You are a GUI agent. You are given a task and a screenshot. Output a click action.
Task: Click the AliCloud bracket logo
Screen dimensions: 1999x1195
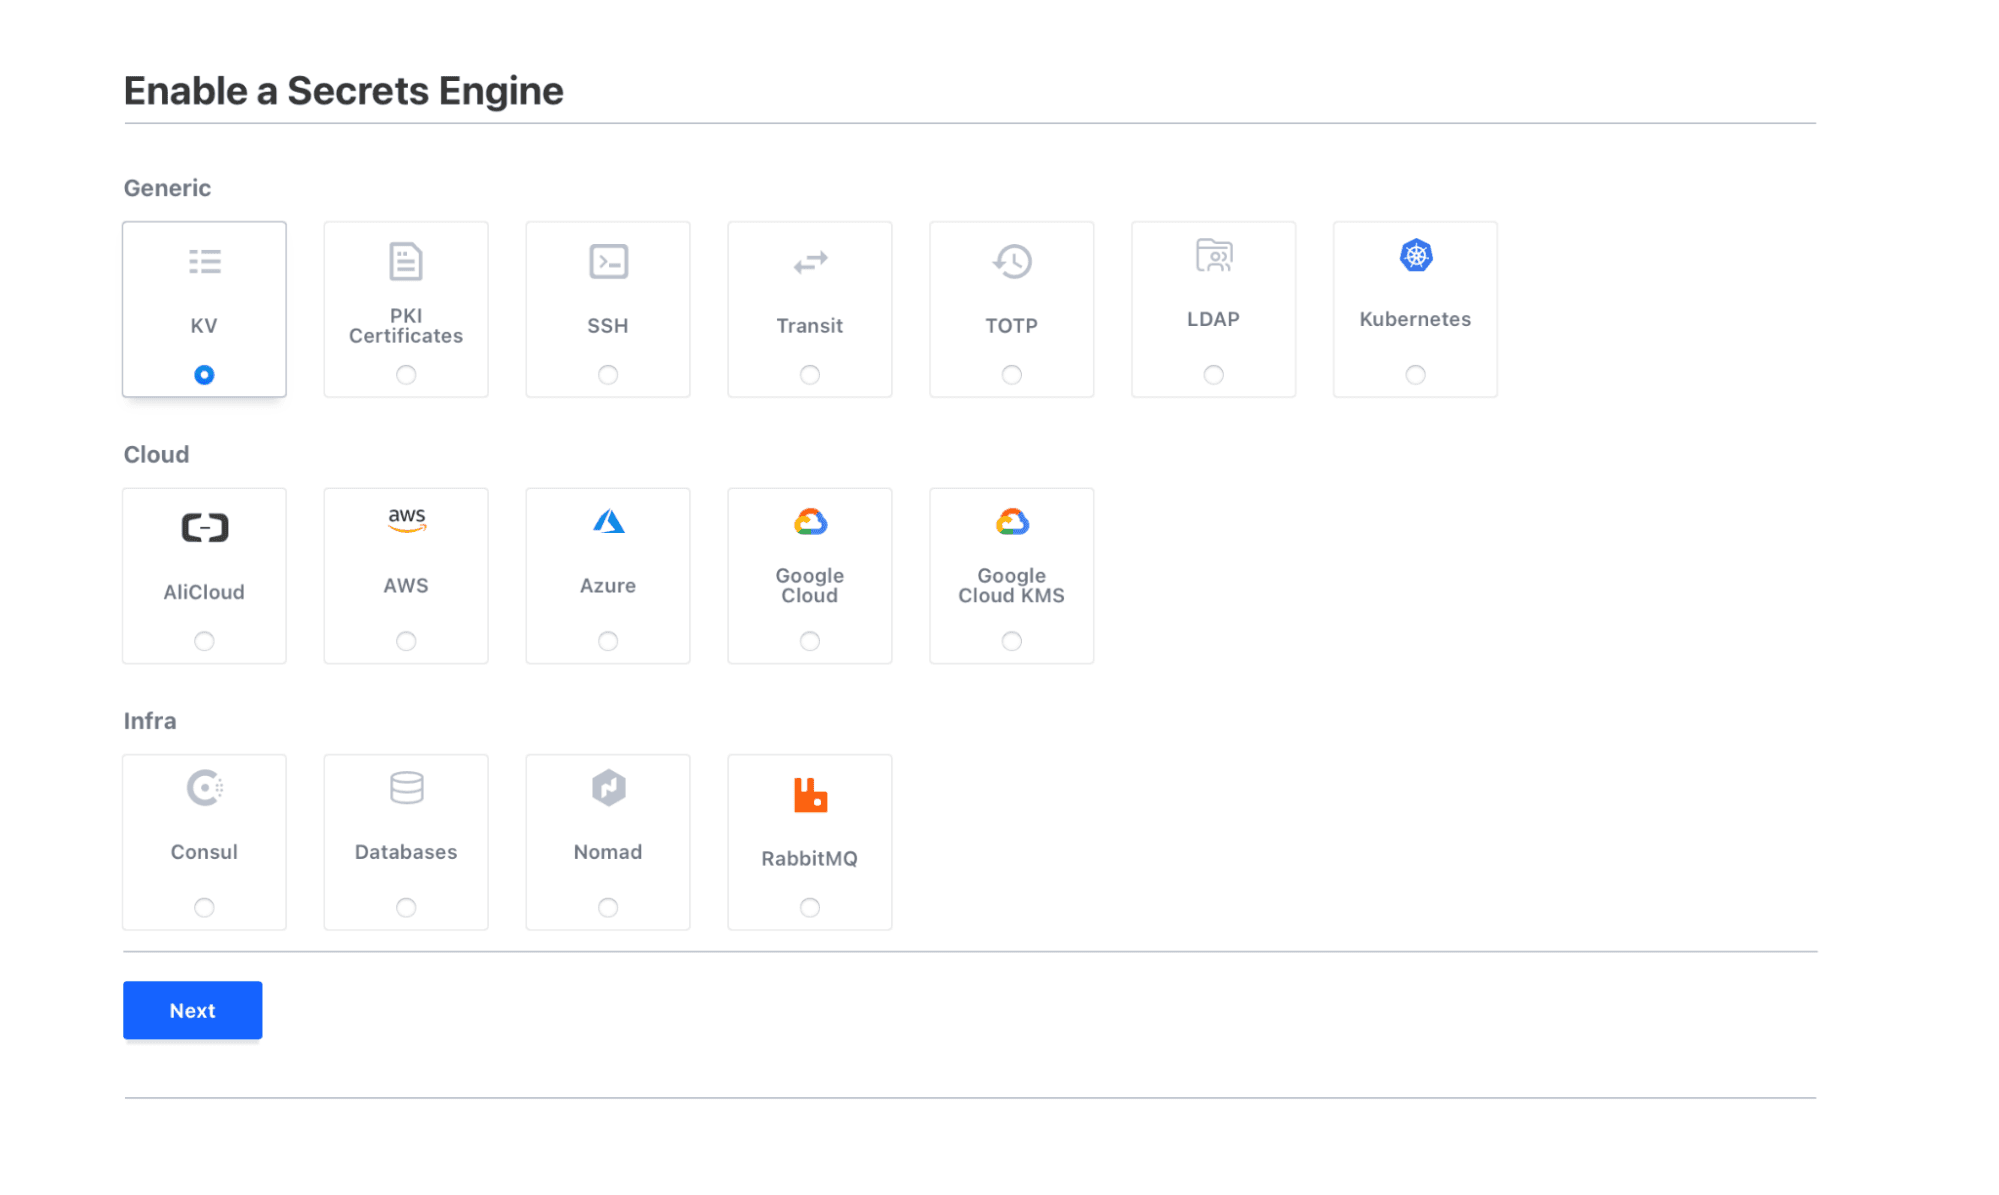coord(204,527)
